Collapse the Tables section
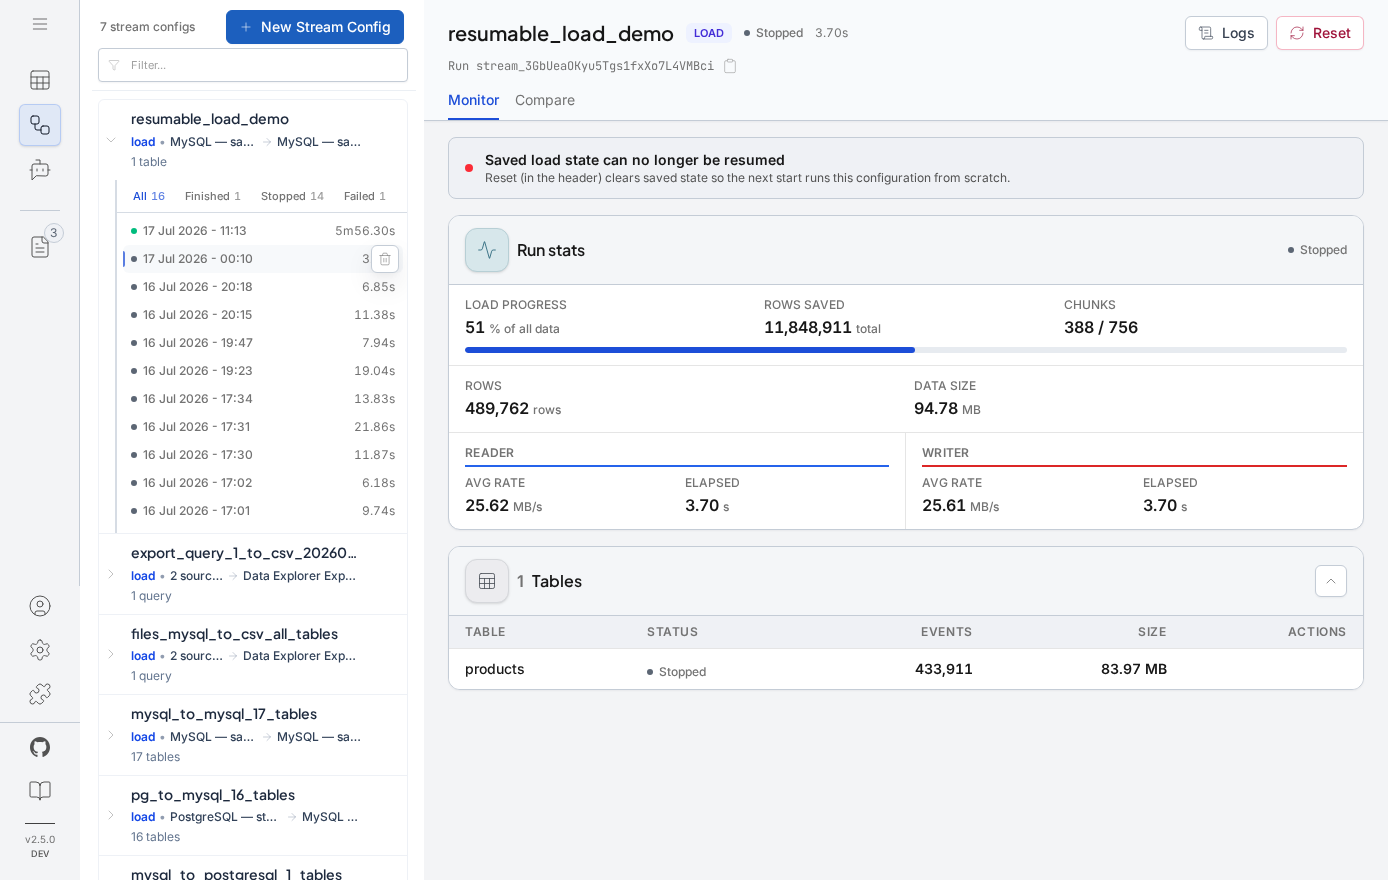 pyautogui.click(x=1331, y=581)
